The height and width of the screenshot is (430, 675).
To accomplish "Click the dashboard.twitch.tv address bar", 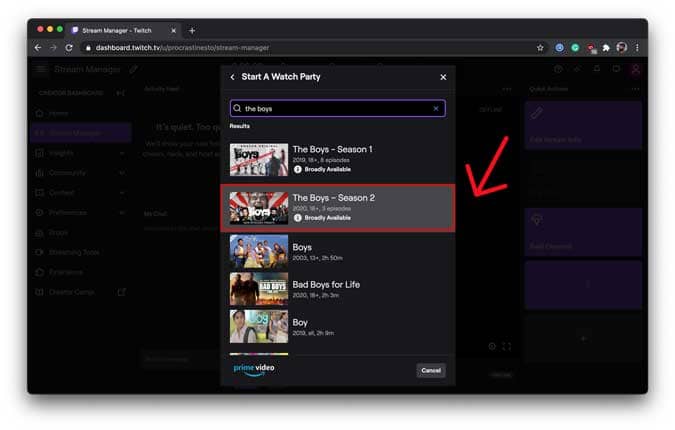I will click(x=310, y=48).
